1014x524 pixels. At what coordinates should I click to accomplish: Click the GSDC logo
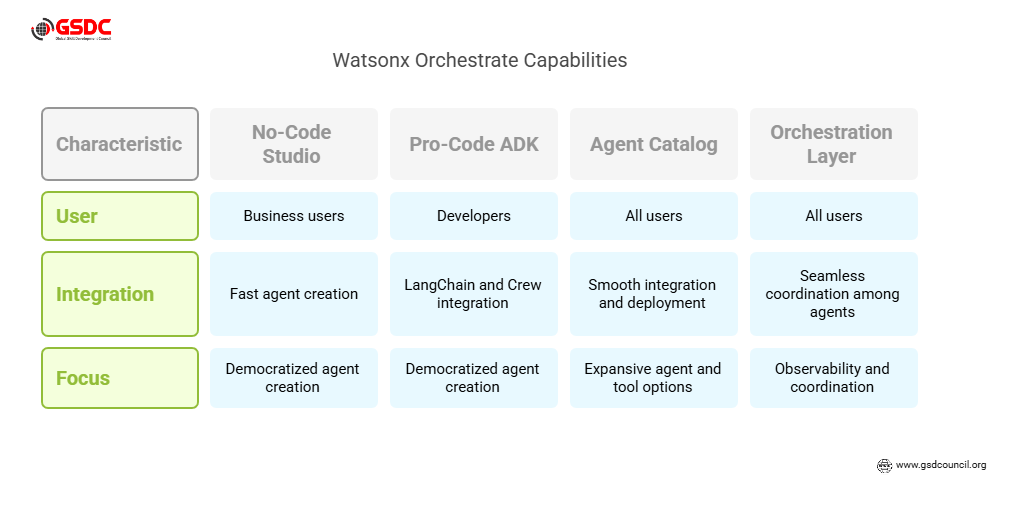[71, 29]
